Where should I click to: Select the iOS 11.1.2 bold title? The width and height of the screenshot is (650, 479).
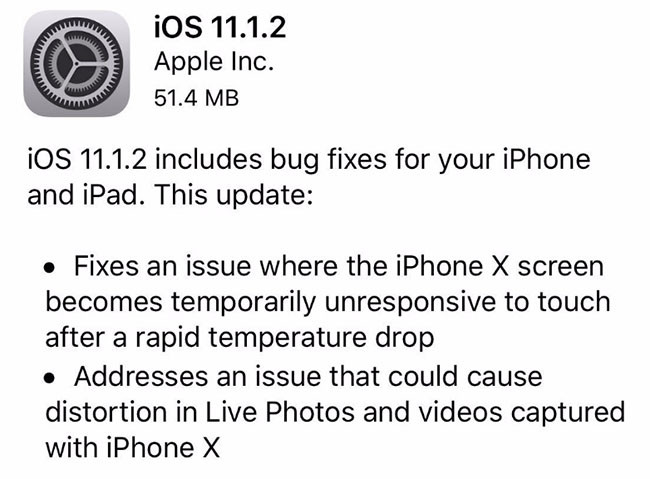[x=220, y=27]
